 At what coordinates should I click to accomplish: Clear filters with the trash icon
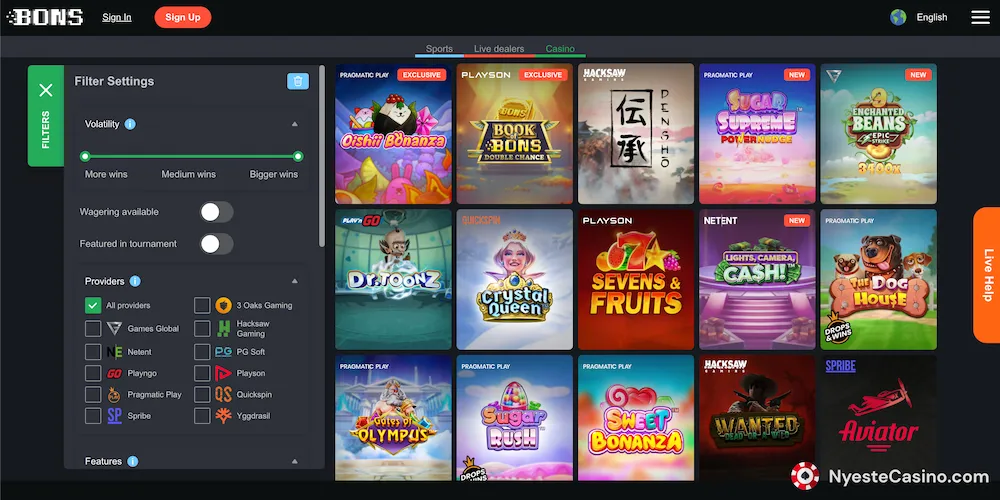pyautogui.click(x=298, y=81)
